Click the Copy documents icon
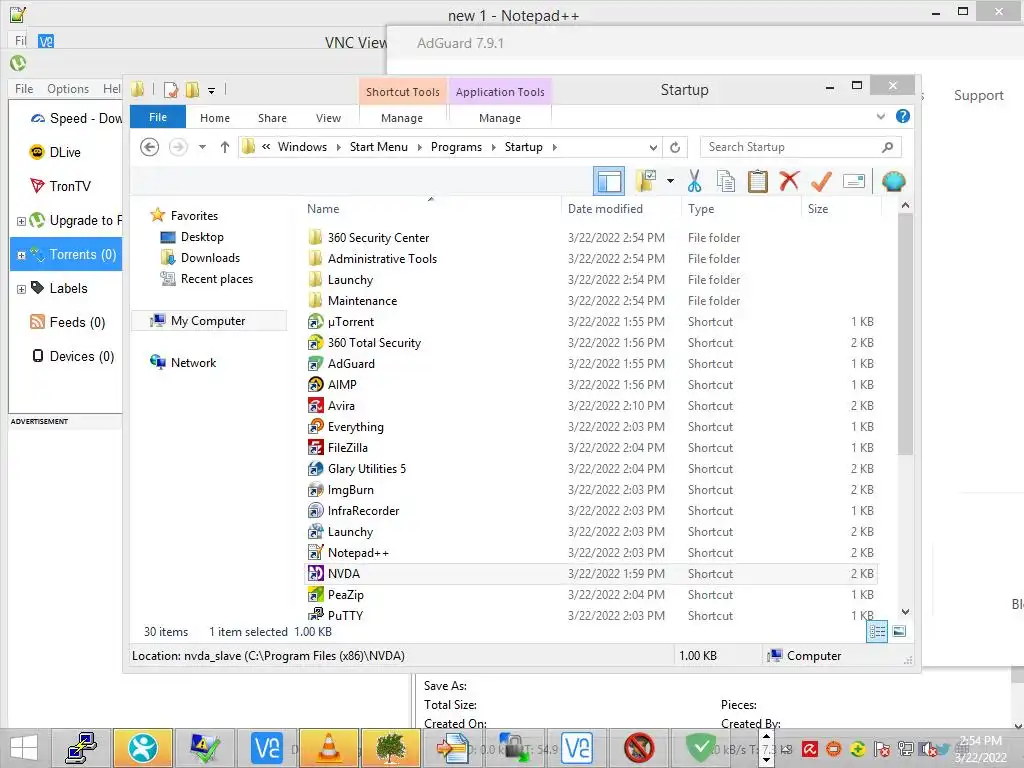 click(726, 182)
